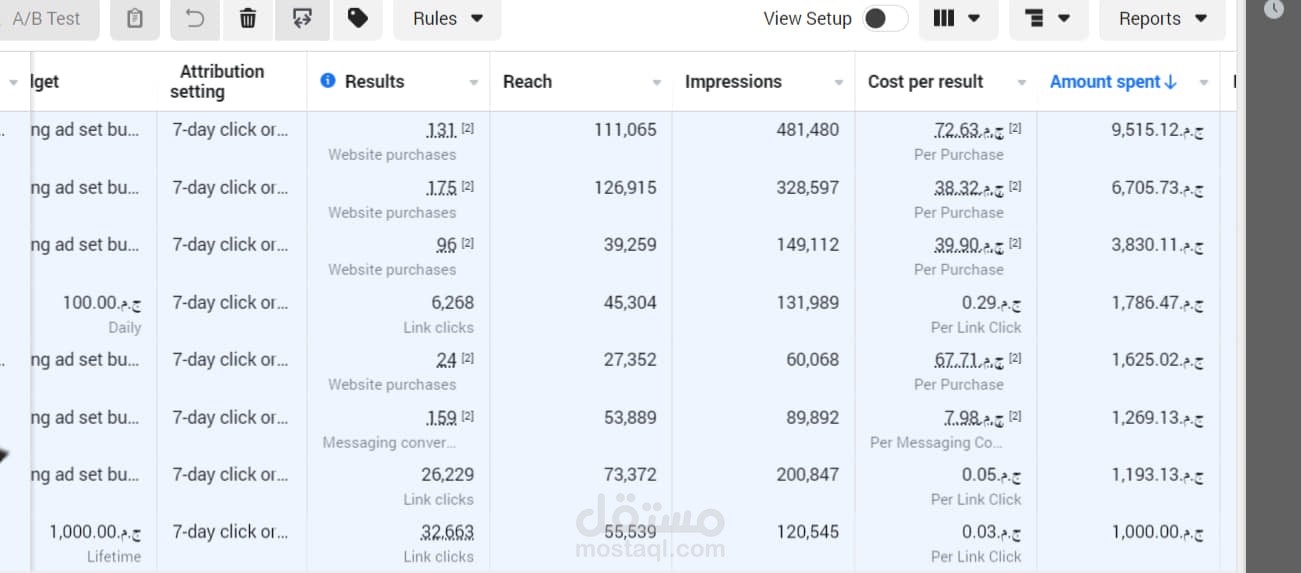Open the Reports dropdown menu
1301x573 pixels.
[1162, 18]
